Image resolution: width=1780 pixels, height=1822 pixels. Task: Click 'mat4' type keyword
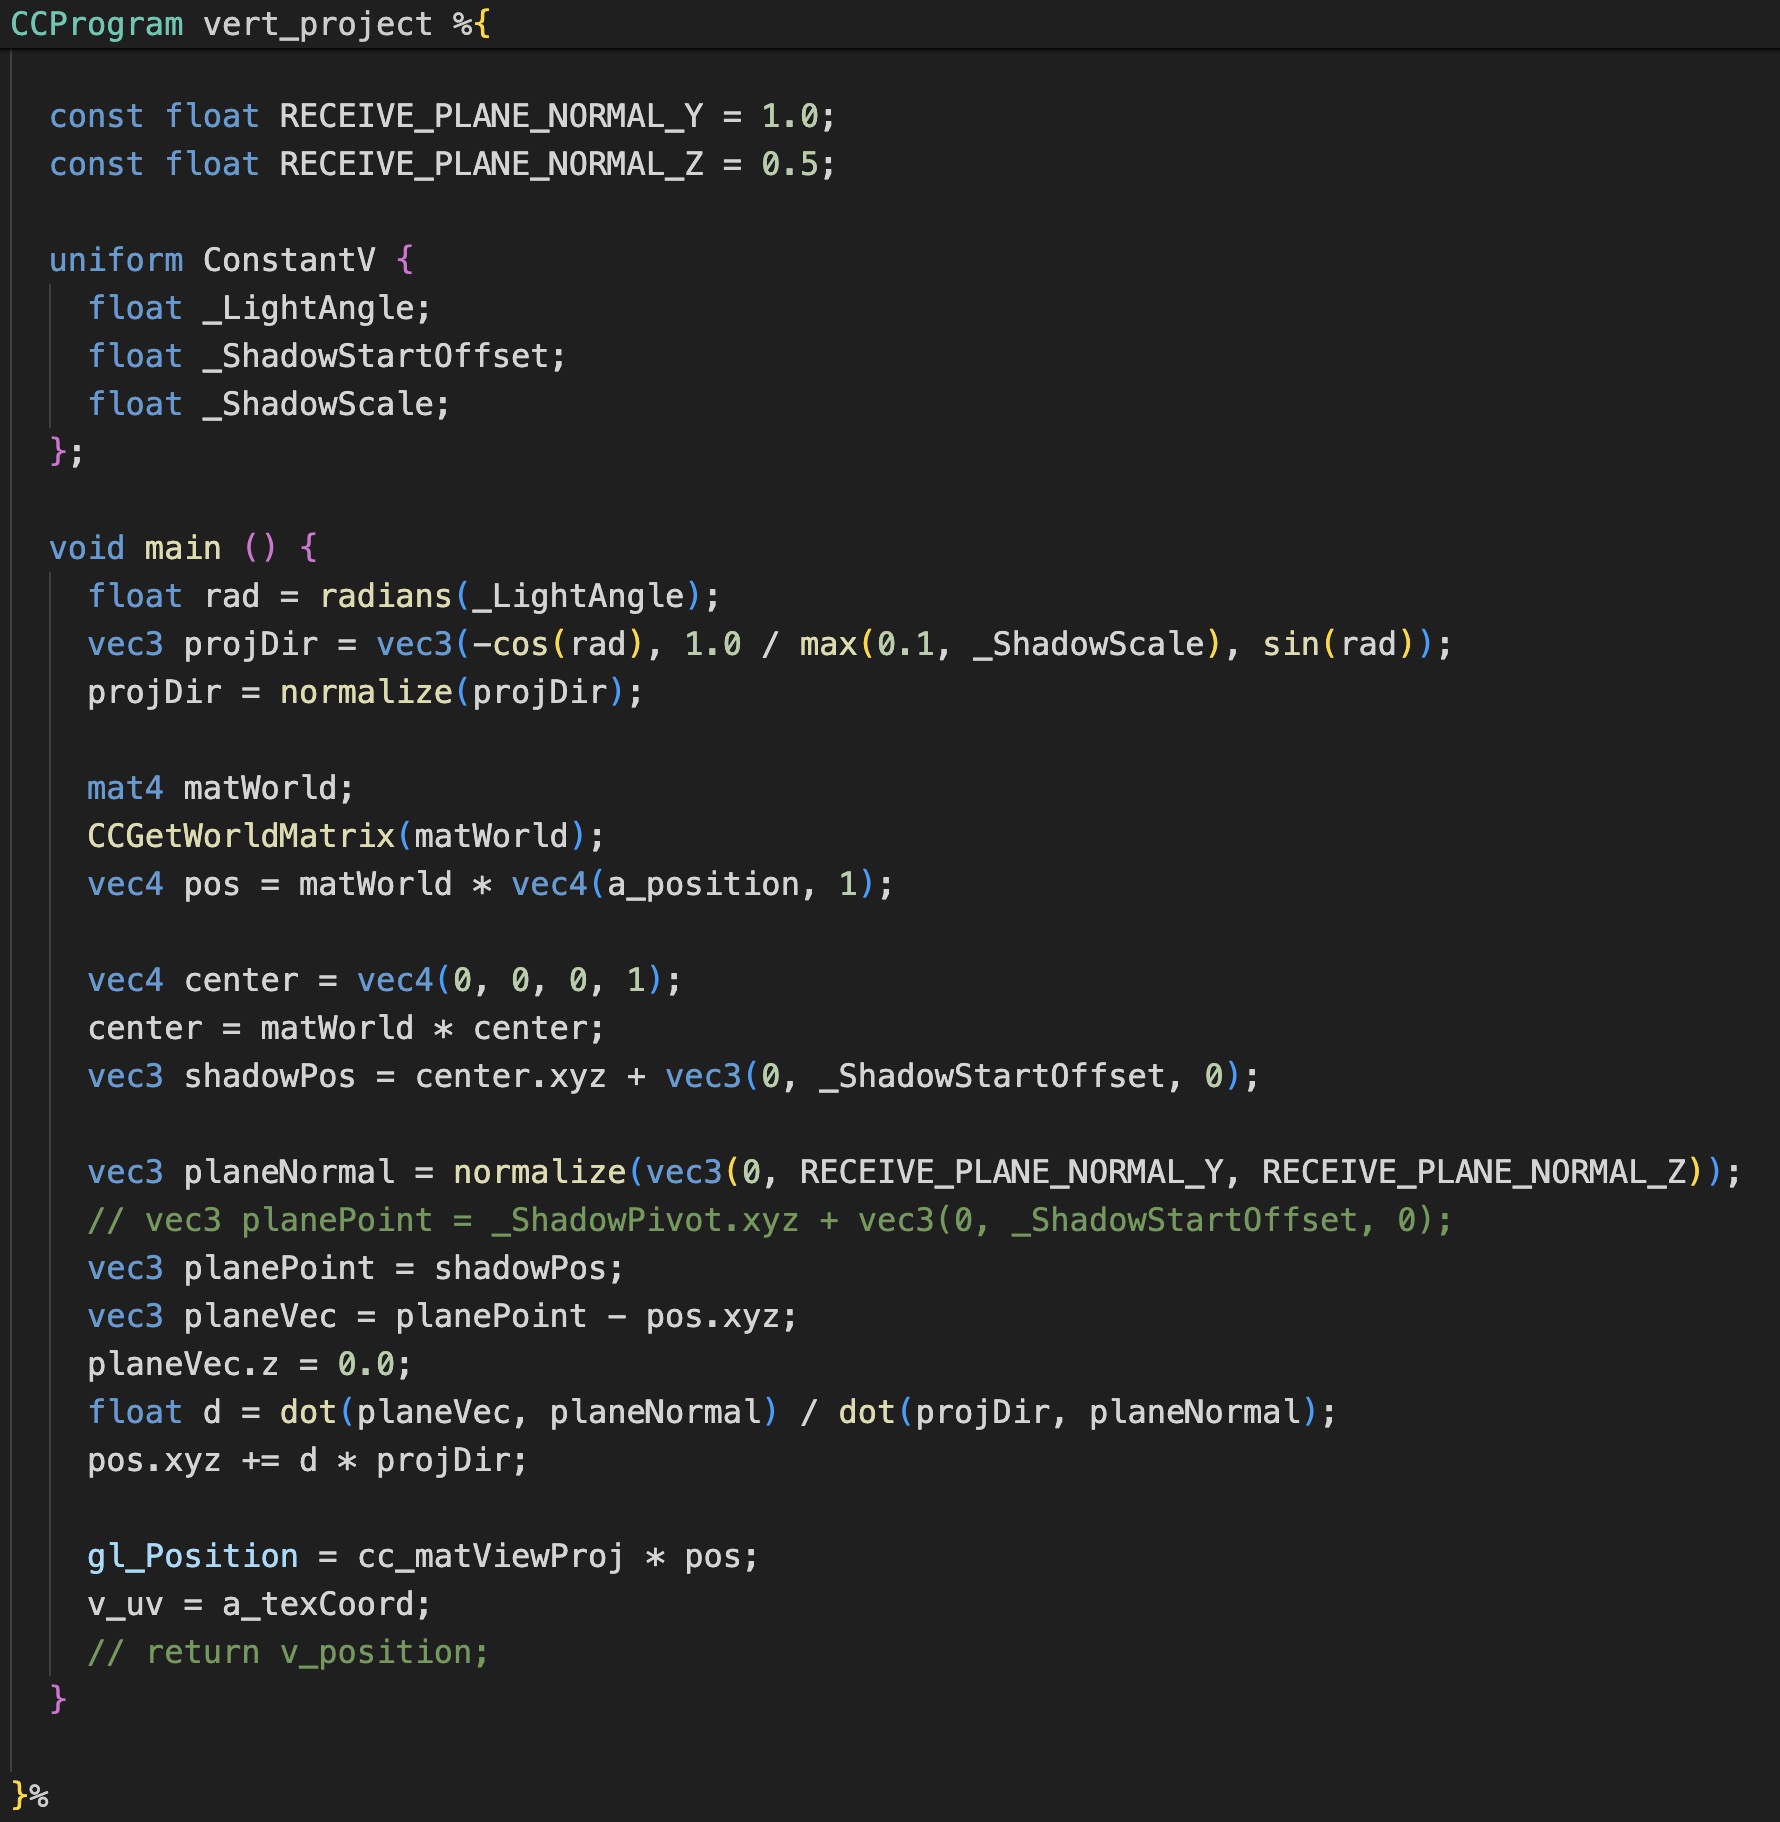coord(125,788)
